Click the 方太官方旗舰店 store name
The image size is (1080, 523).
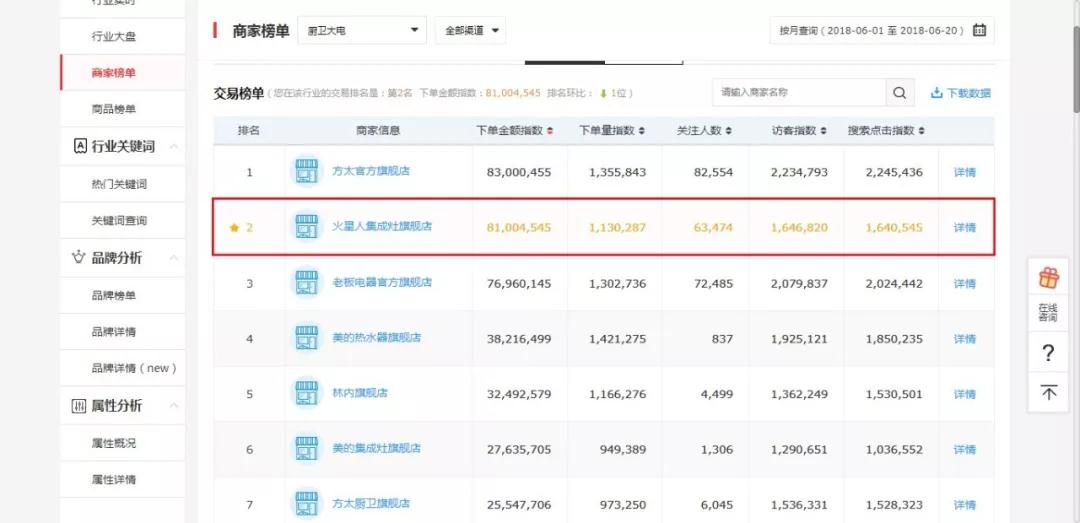point(371,171)
